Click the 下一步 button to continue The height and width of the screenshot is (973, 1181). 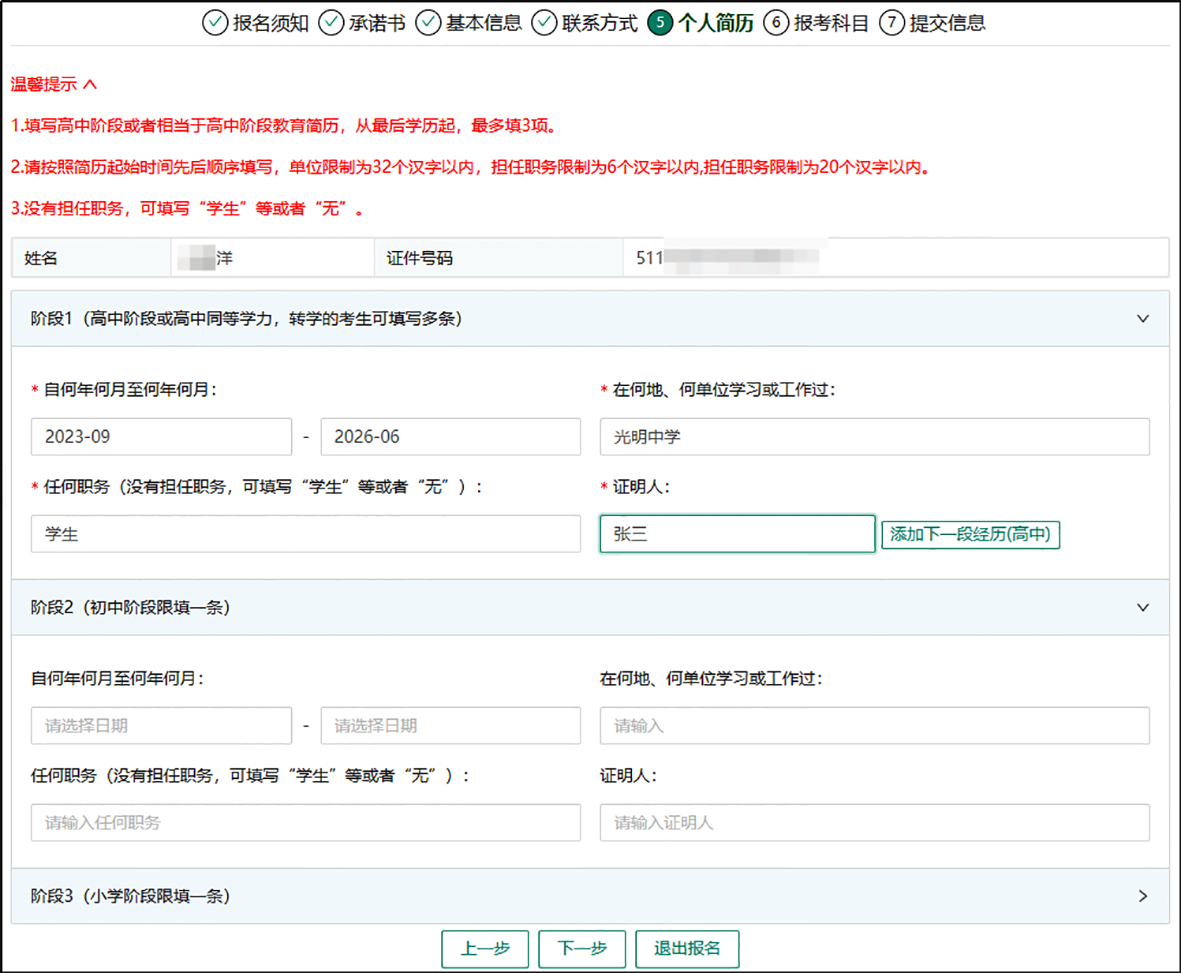tap(582, 949)
